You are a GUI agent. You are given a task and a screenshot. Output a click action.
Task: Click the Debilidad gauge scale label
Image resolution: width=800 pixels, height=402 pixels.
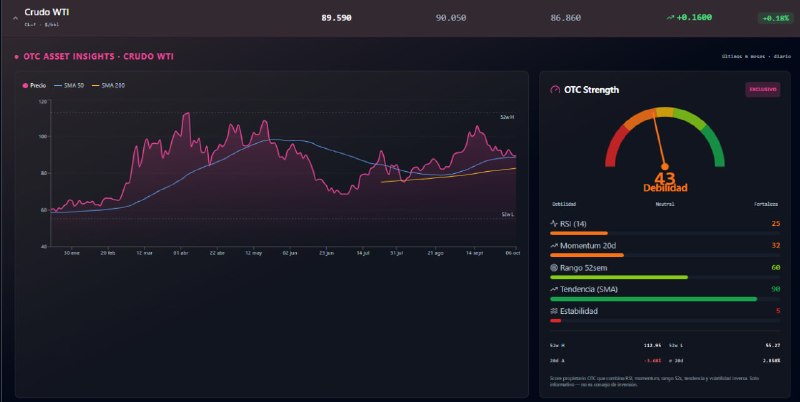pyautogui.click(x=564, y=204)
